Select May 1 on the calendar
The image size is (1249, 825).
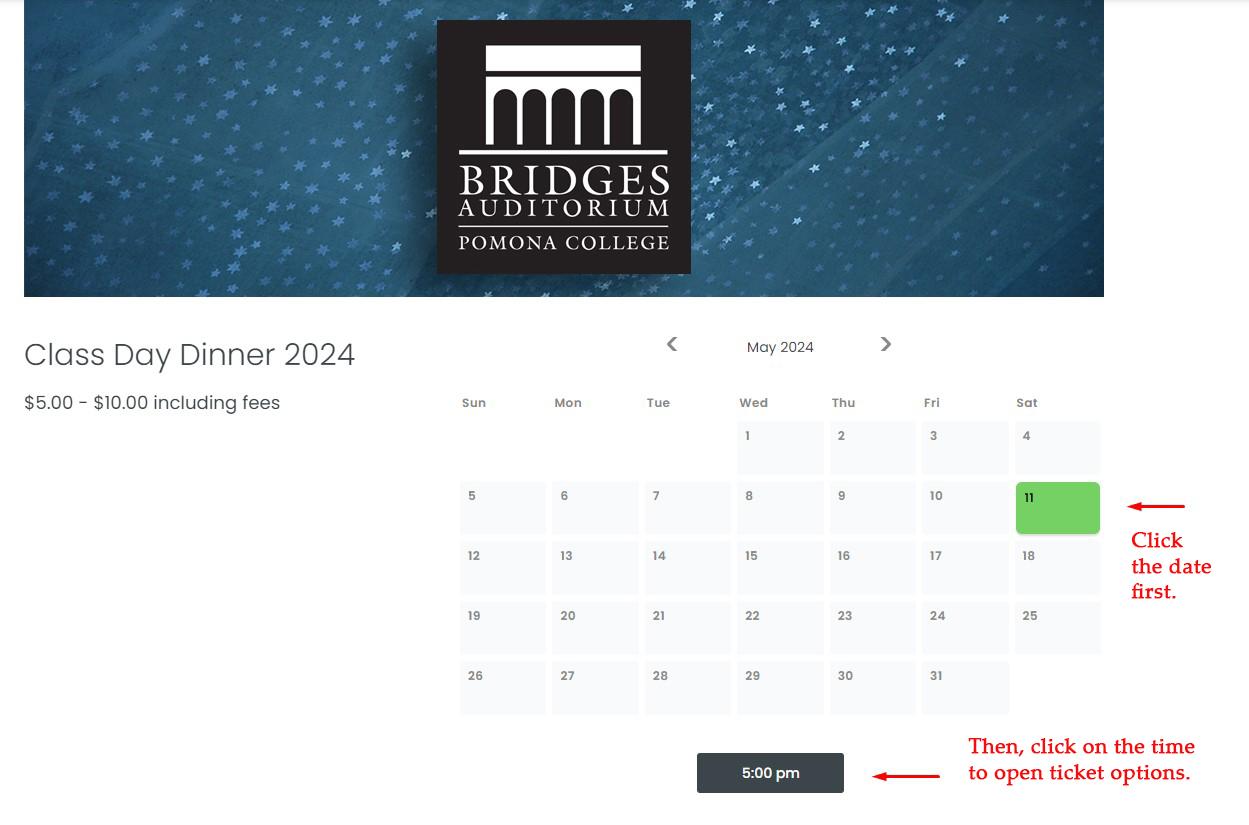[780, 448]
